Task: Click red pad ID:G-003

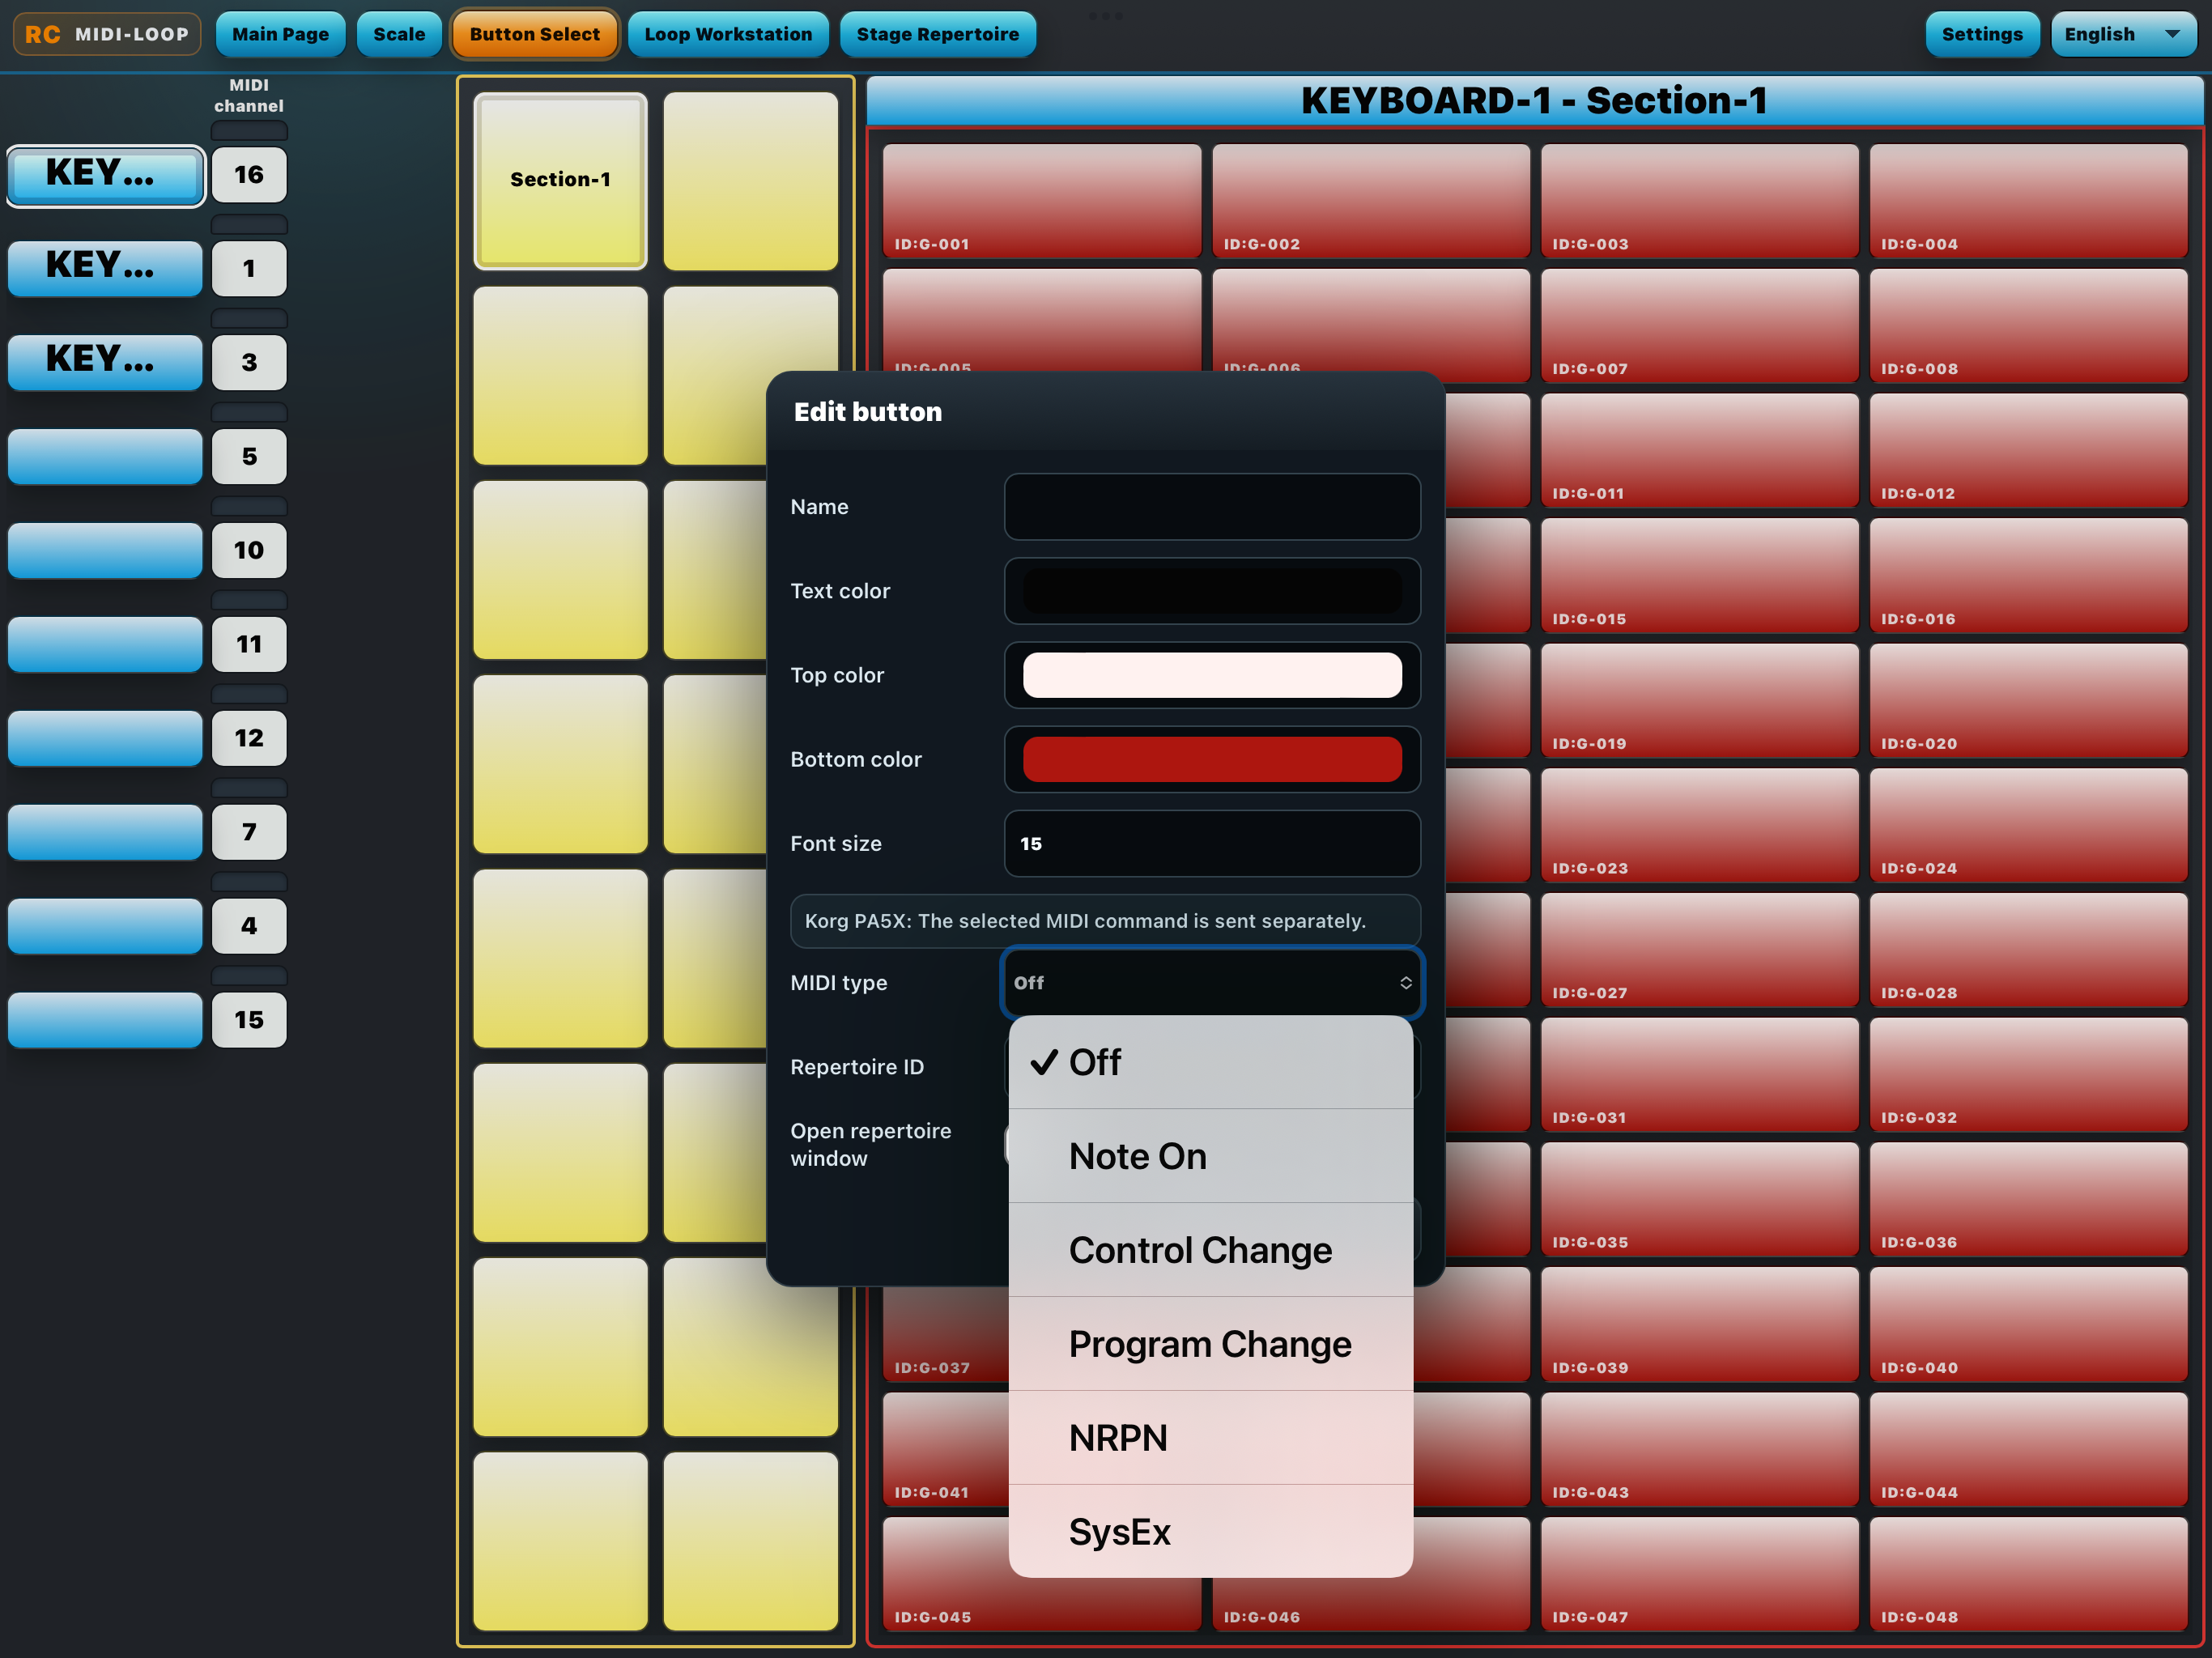Action: [x=1699, y=201]
